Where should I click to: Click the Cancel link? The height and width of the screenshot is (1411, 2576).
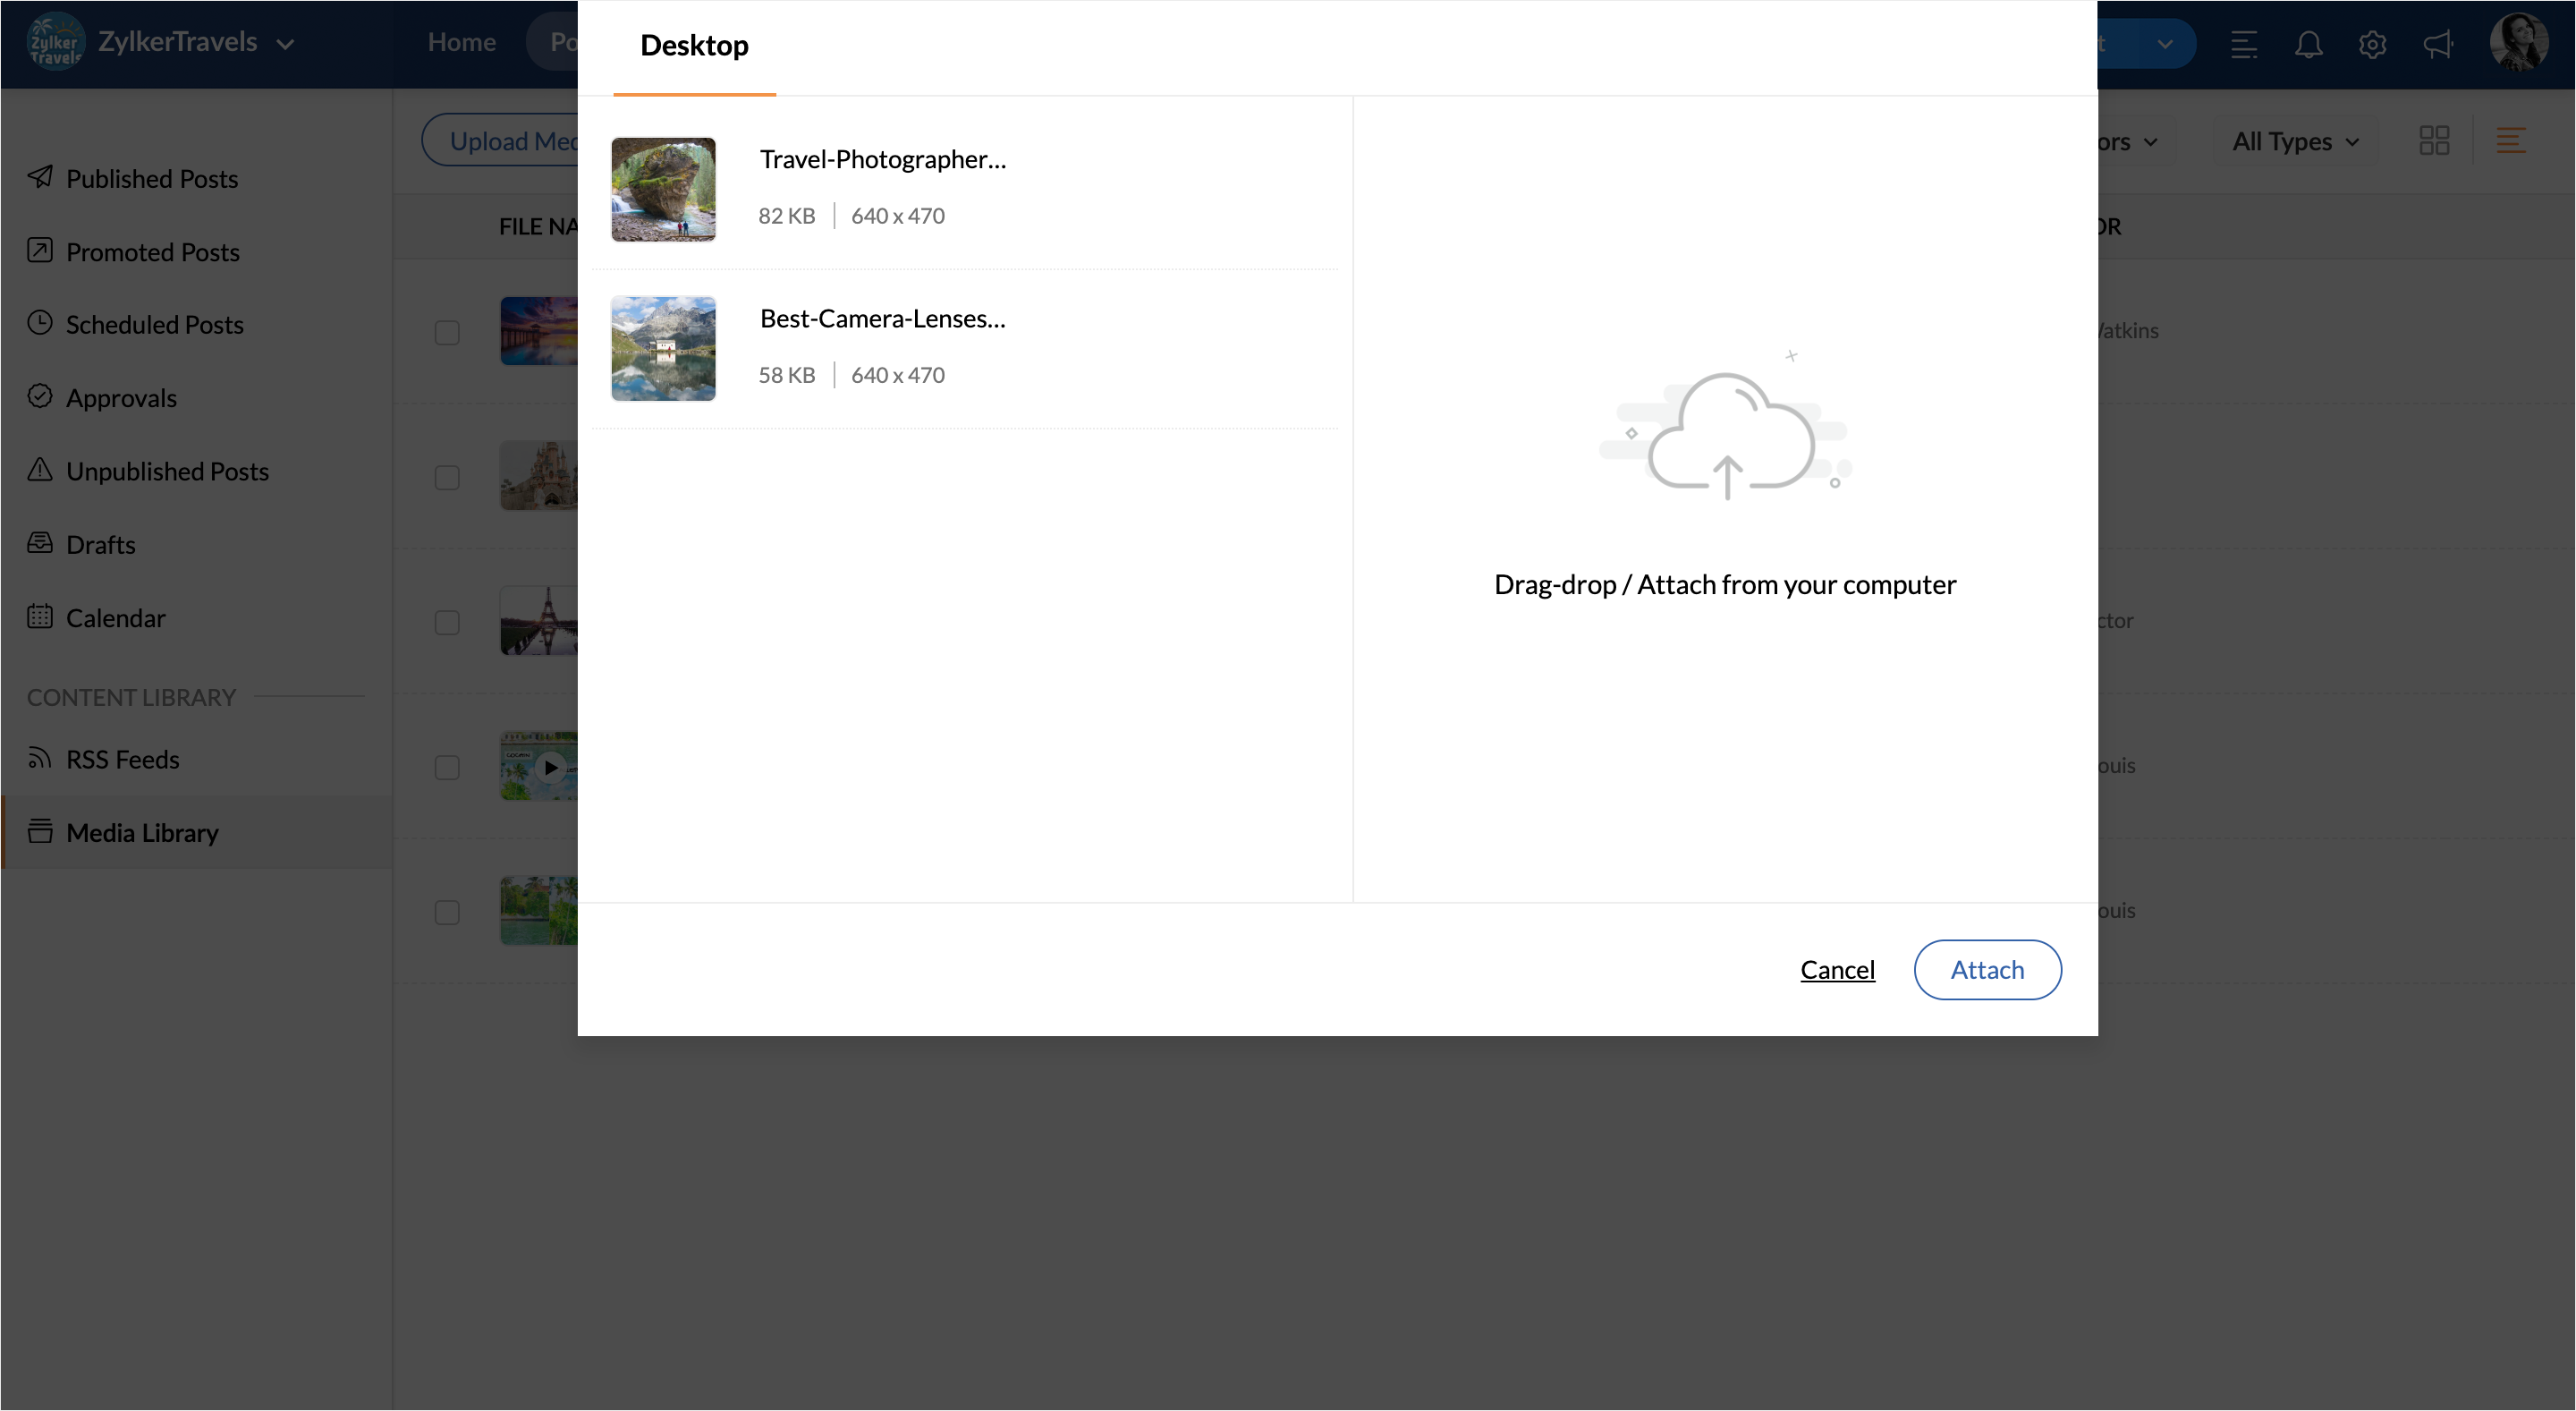[1837, 969]
